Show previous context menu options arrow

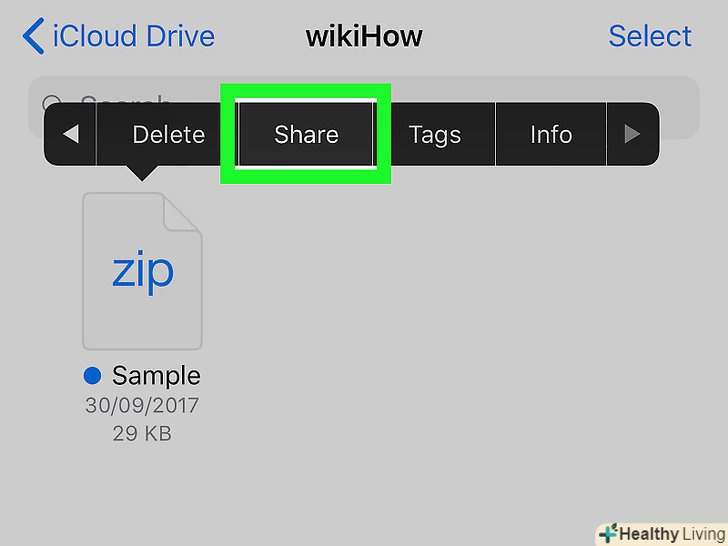(x=71, y=134)
